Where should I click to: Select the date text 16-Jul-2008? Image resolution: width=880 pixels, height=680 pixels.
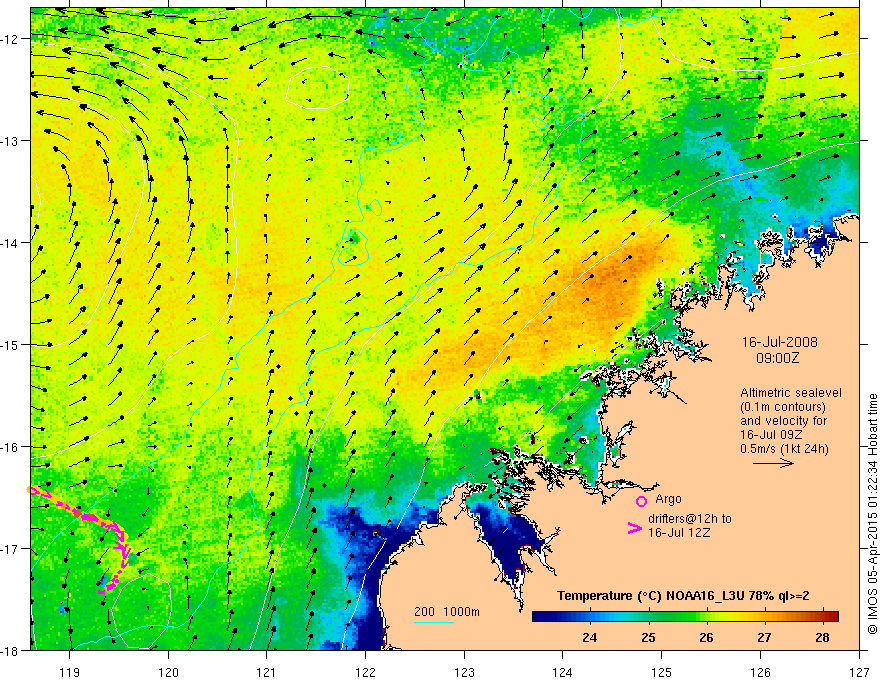780,342
